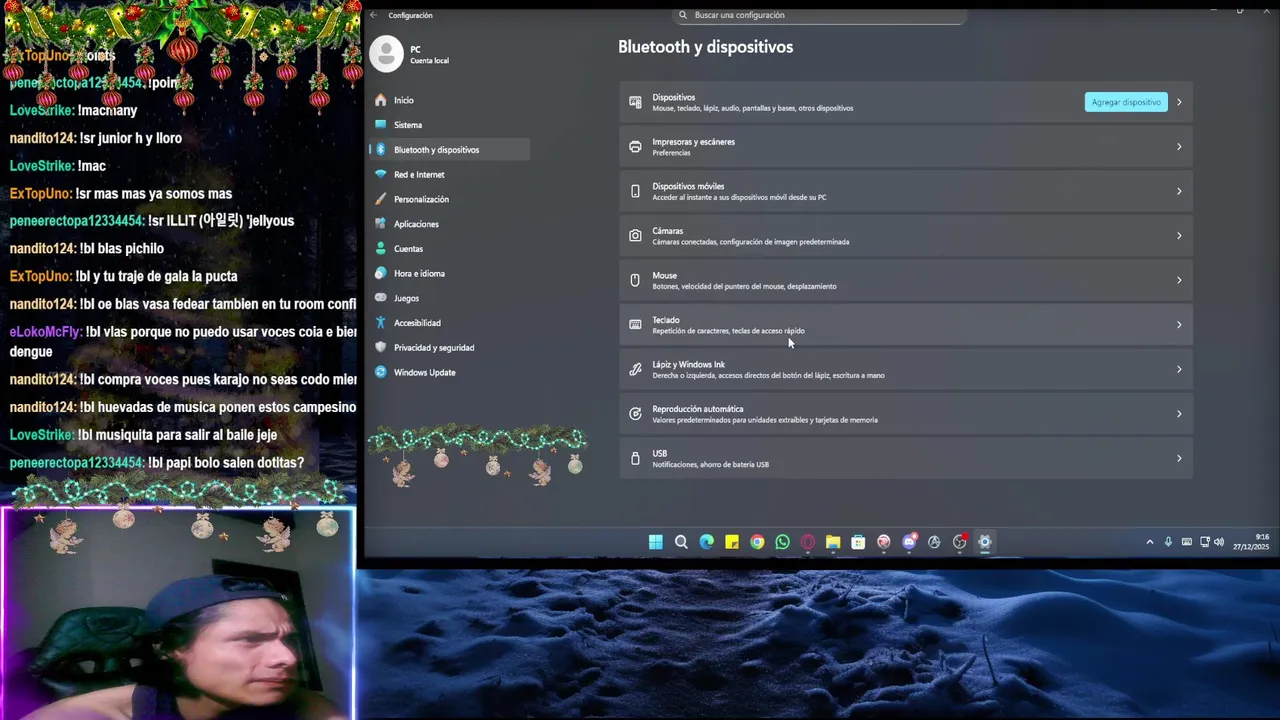This screenshot has width=1280, height=720.
Task: Click the printer icon for Impresoras
Action: point(635,147)
